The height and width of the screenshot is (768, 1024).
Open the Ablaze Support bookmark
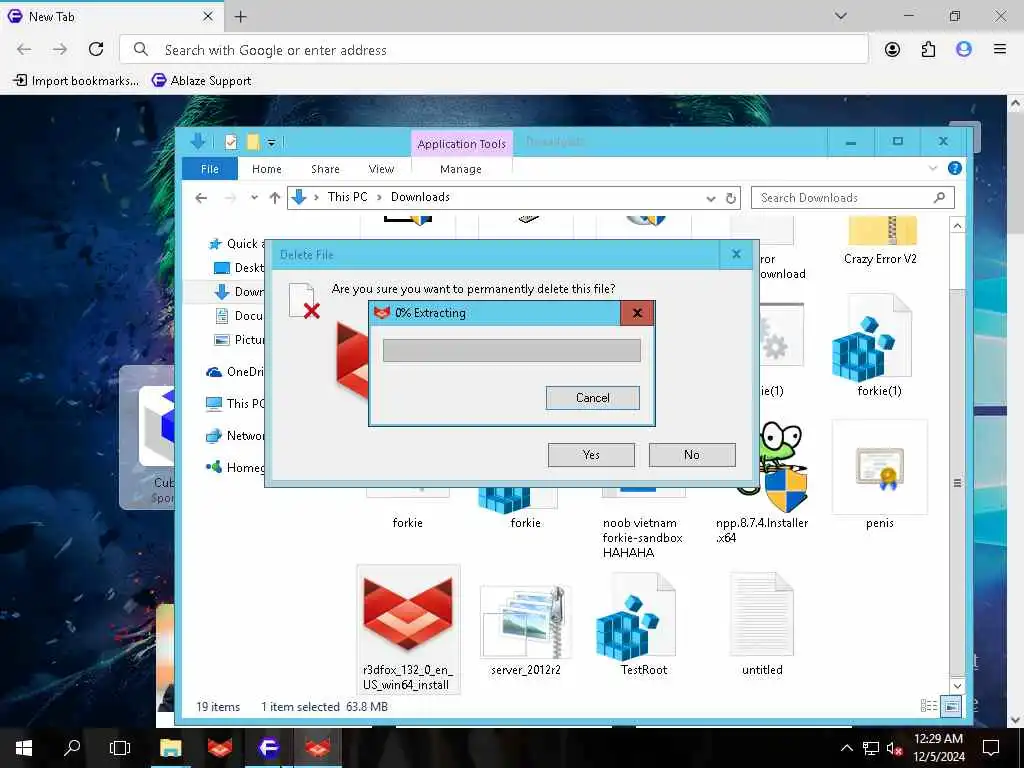(202, 81)
